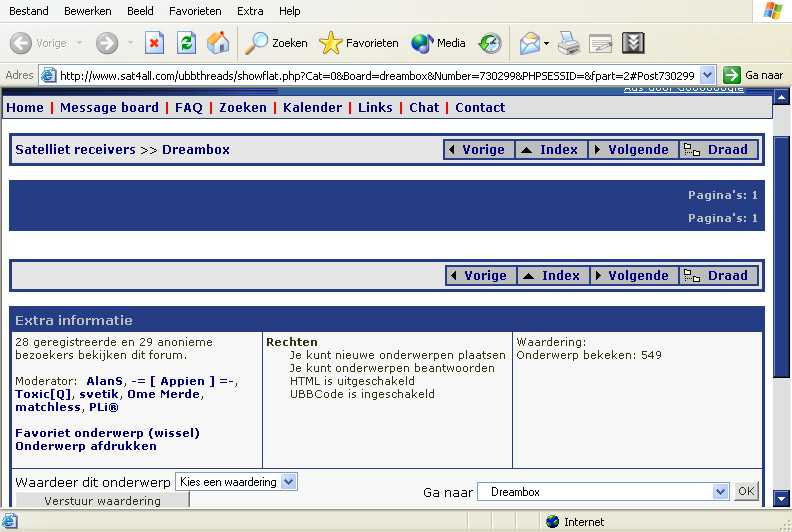Click the top Draad view button
Screen dimensions: 792x532
click(x=718, y=150)
